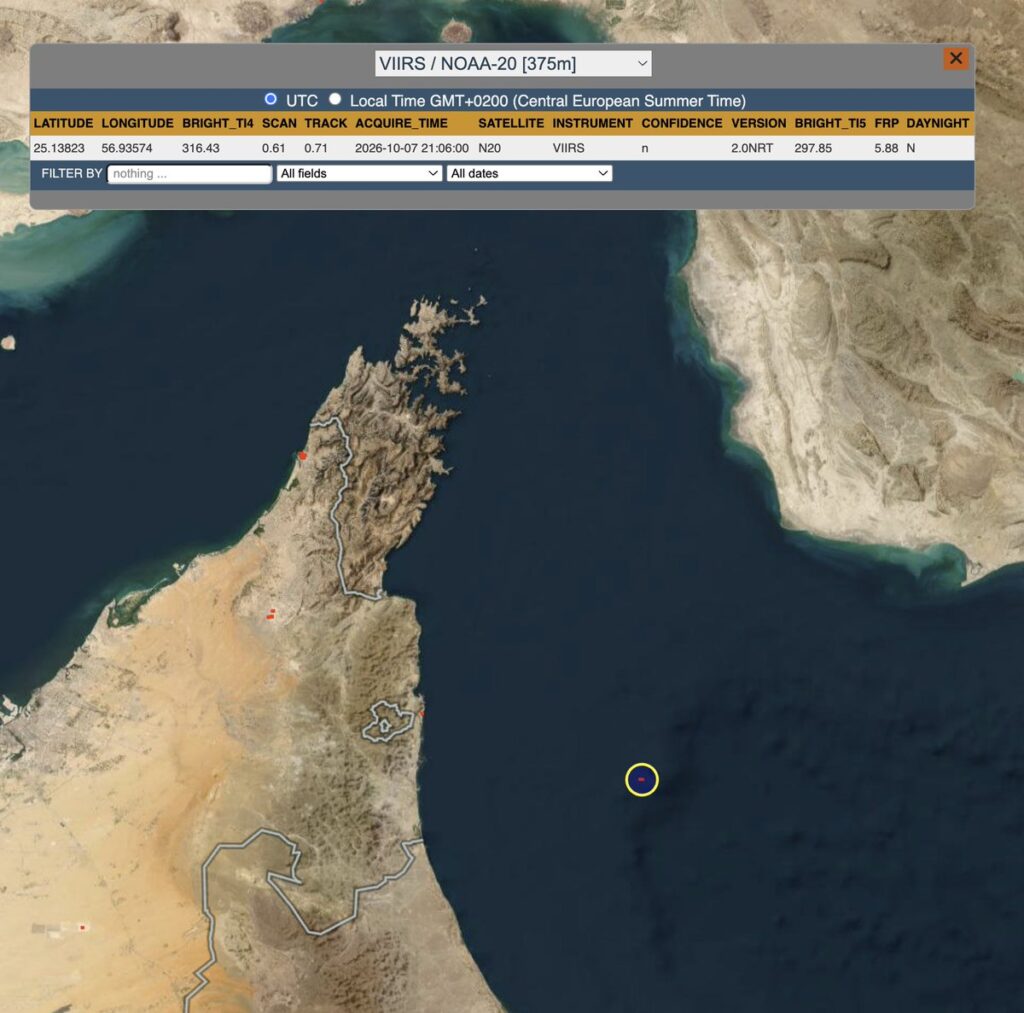Close the fire data panel
This screenshot has height=1013, width=1024.
(x=955, y=59)
